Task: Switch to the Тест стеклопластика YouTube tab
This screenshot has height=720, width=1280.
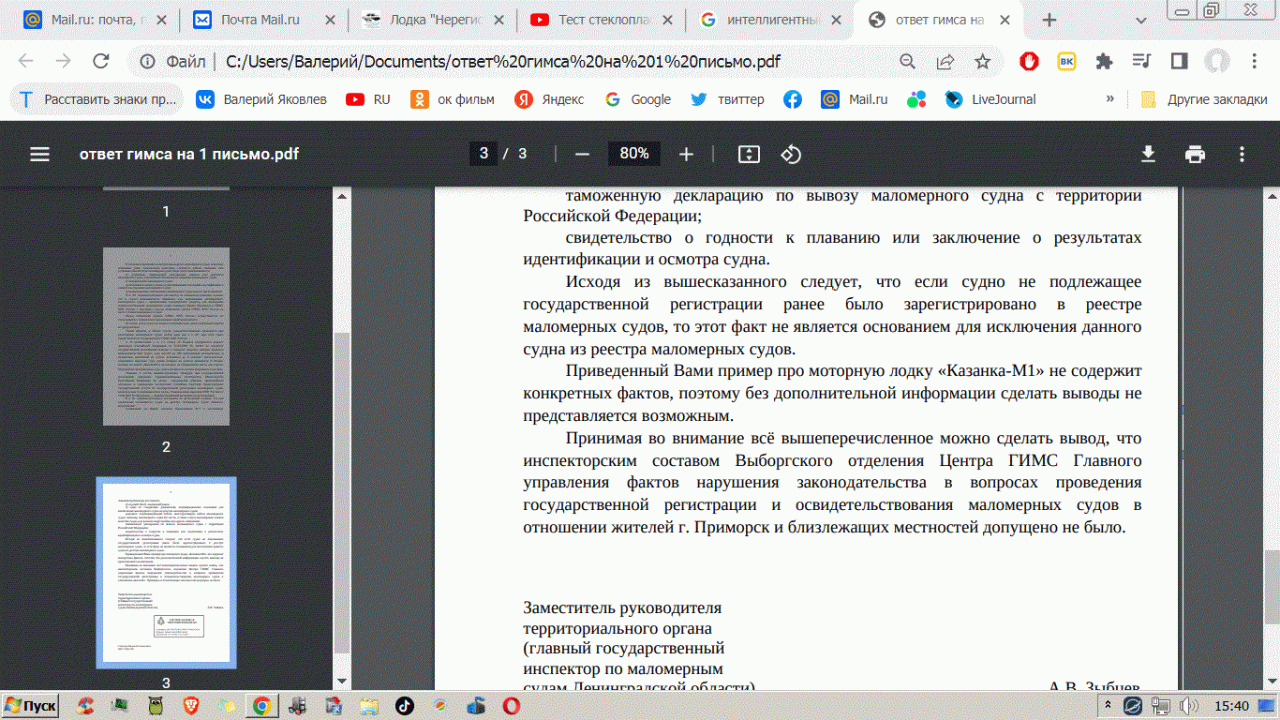Action: [x=601, y=20]
